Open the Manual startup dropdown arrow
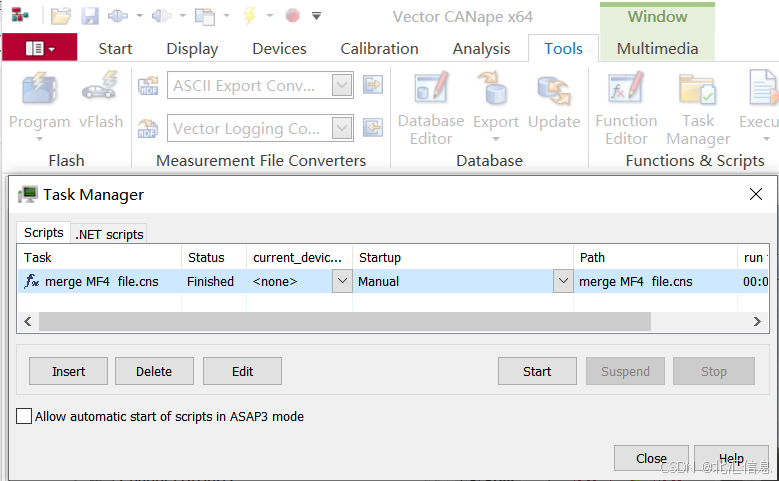The image size is (779, 481). [x=563, y=281]
